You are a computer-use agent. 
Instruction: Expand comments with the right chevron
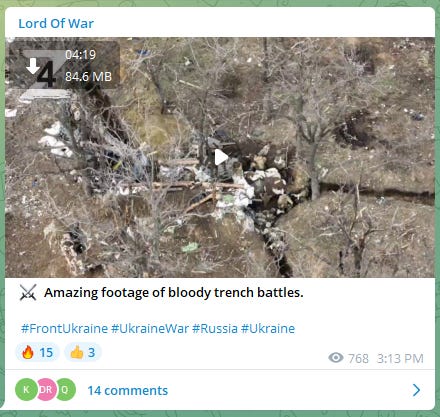coord(417,390)
